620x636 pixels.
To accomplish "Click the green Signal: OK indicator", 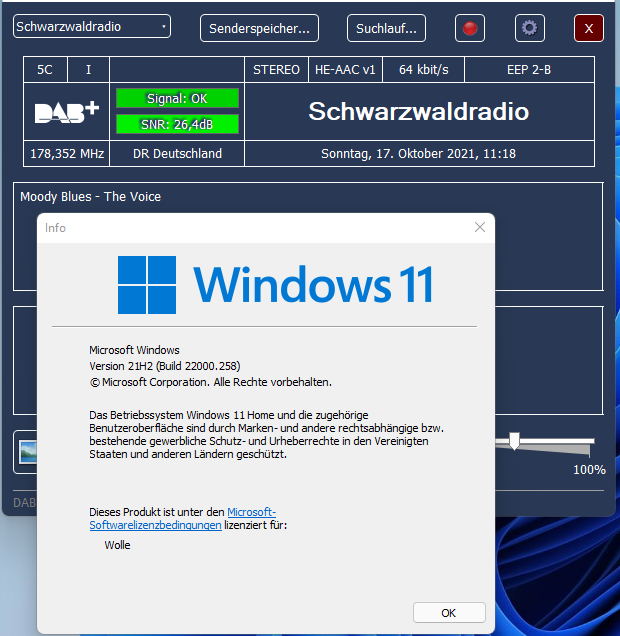I will pyautogui.click(x=177, y=98).
